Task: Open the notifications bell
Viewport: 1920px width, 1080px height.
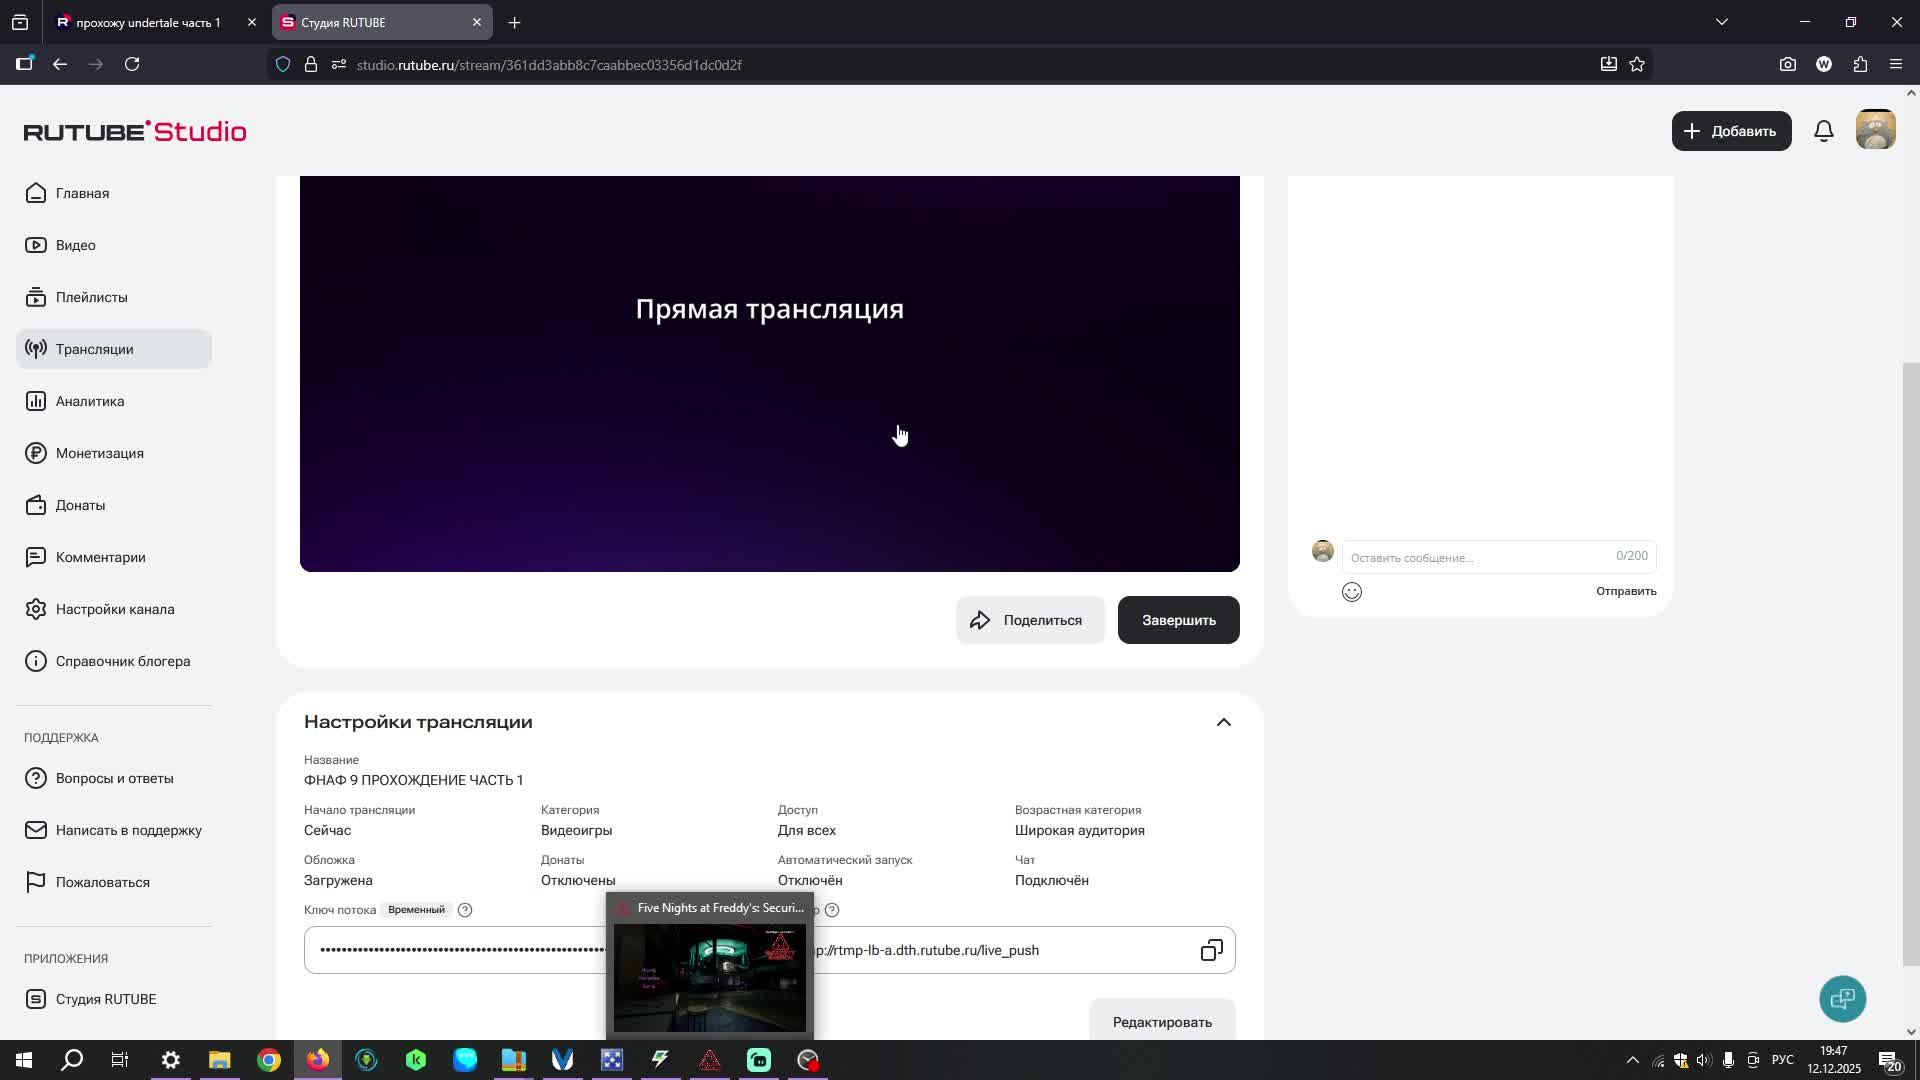Action: click(x=1823, y=130)
